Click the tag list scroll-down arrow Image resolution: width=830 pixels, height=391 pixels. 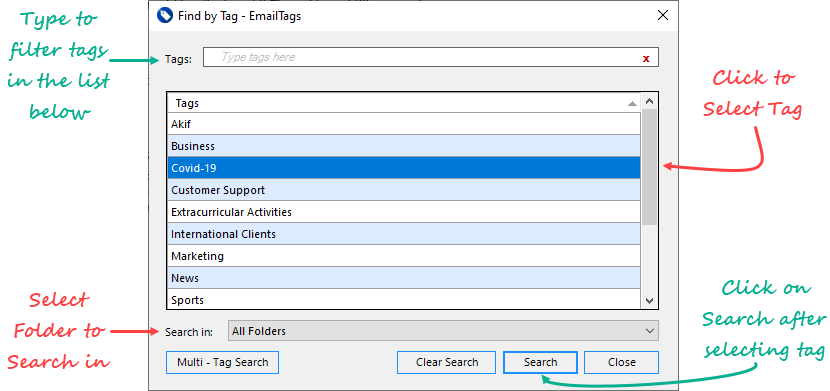click(x=649, y=301)
